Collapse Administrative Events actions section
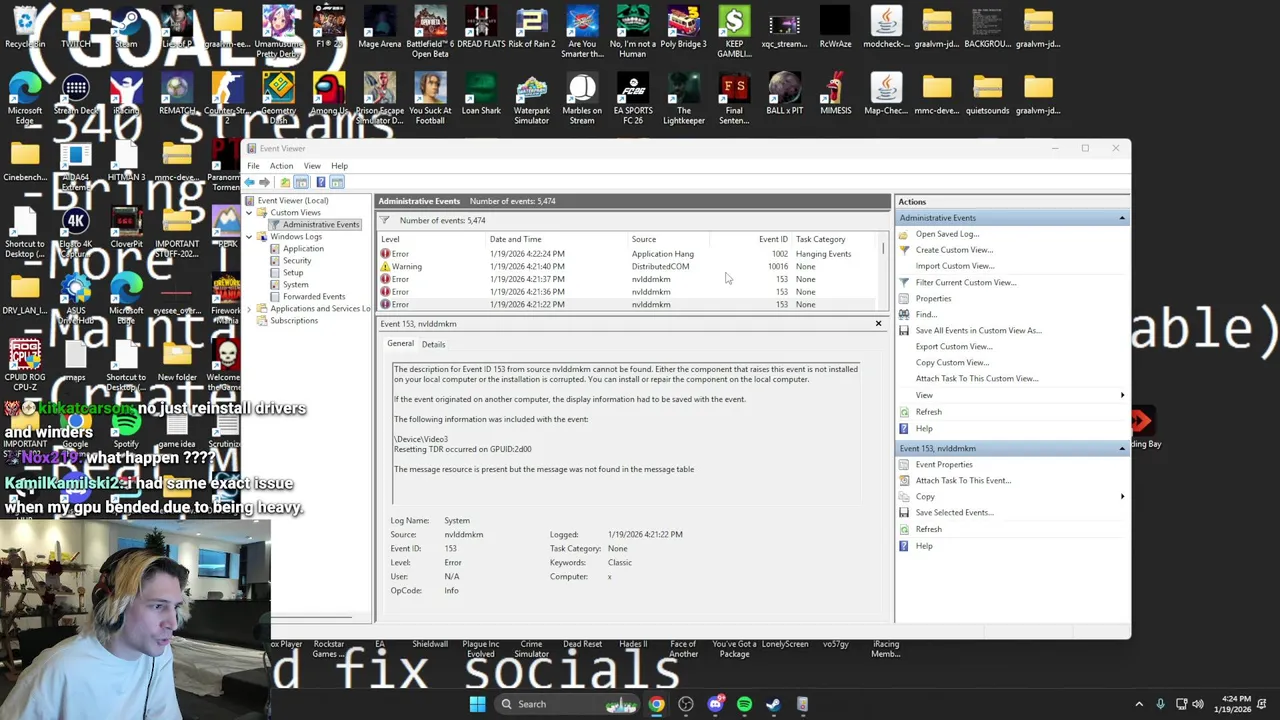Image resolution: width=1280 pixels, height=720 pixels. 1122,218
